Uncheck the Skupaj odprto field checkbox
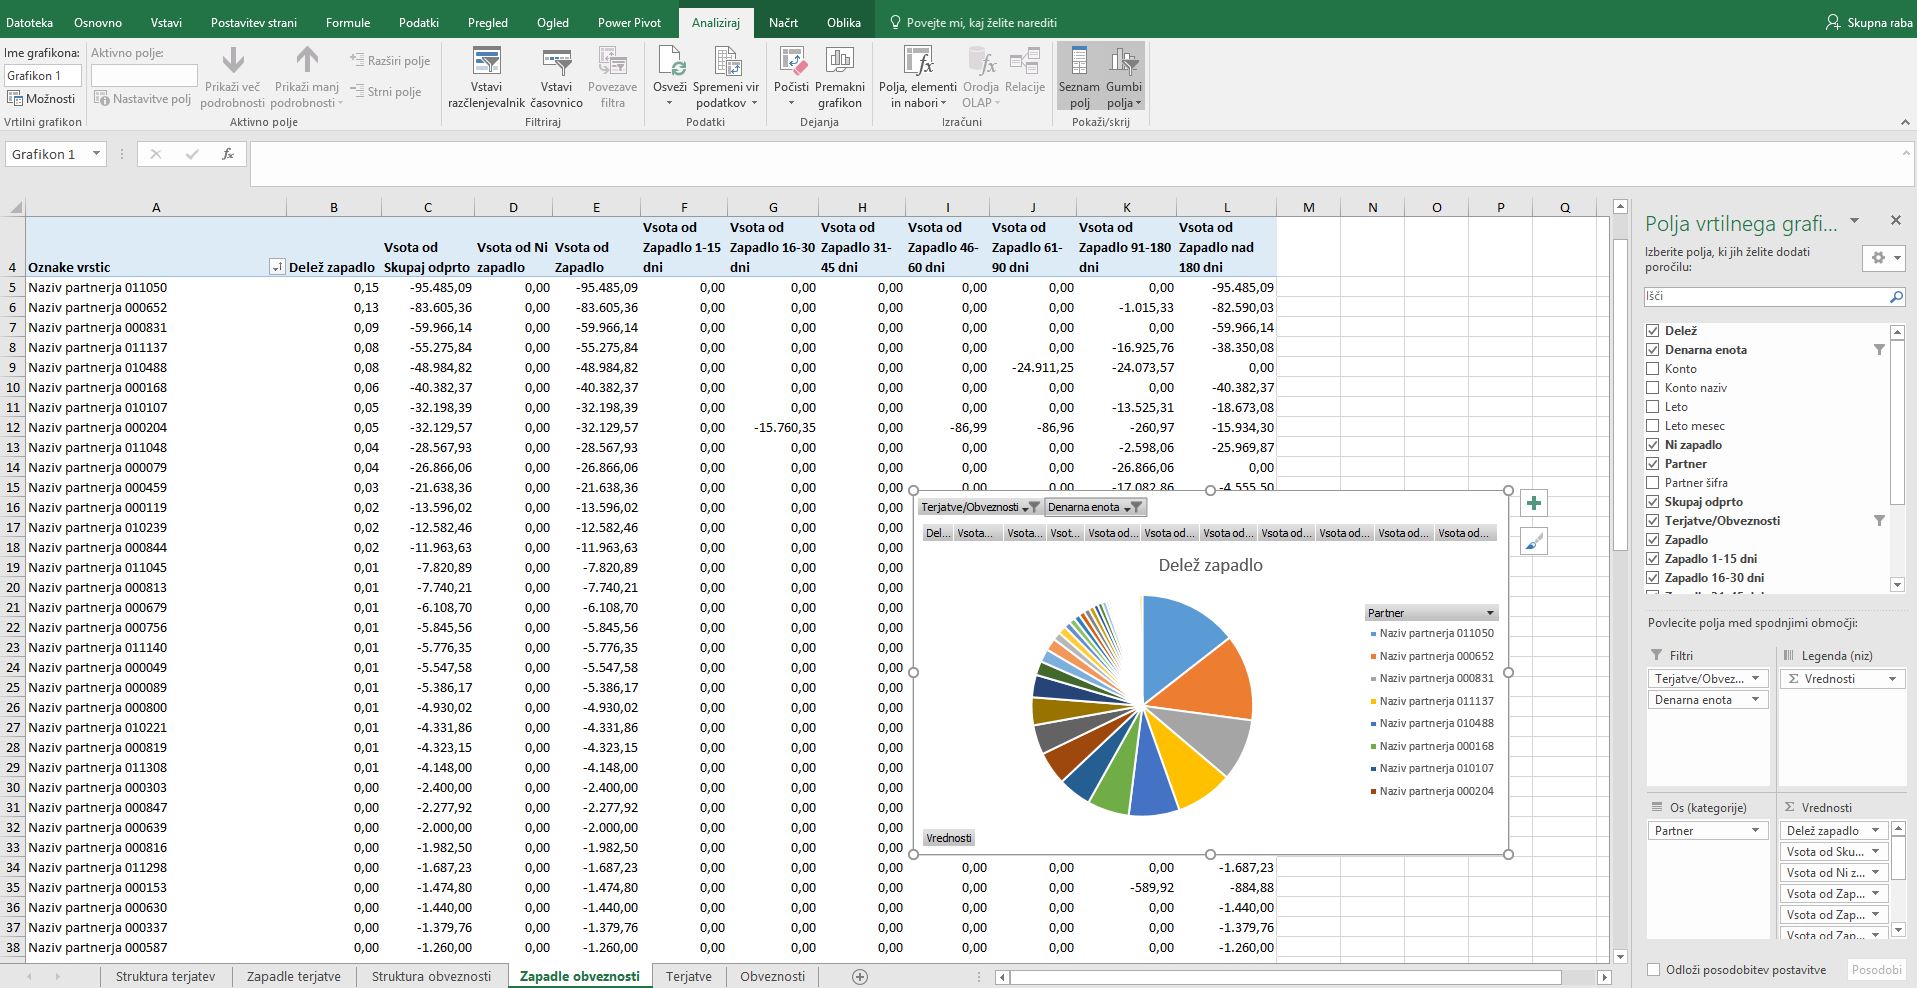Image resolution: width=1917 pixels, height=988 pixels. [x=1653, y=502]
